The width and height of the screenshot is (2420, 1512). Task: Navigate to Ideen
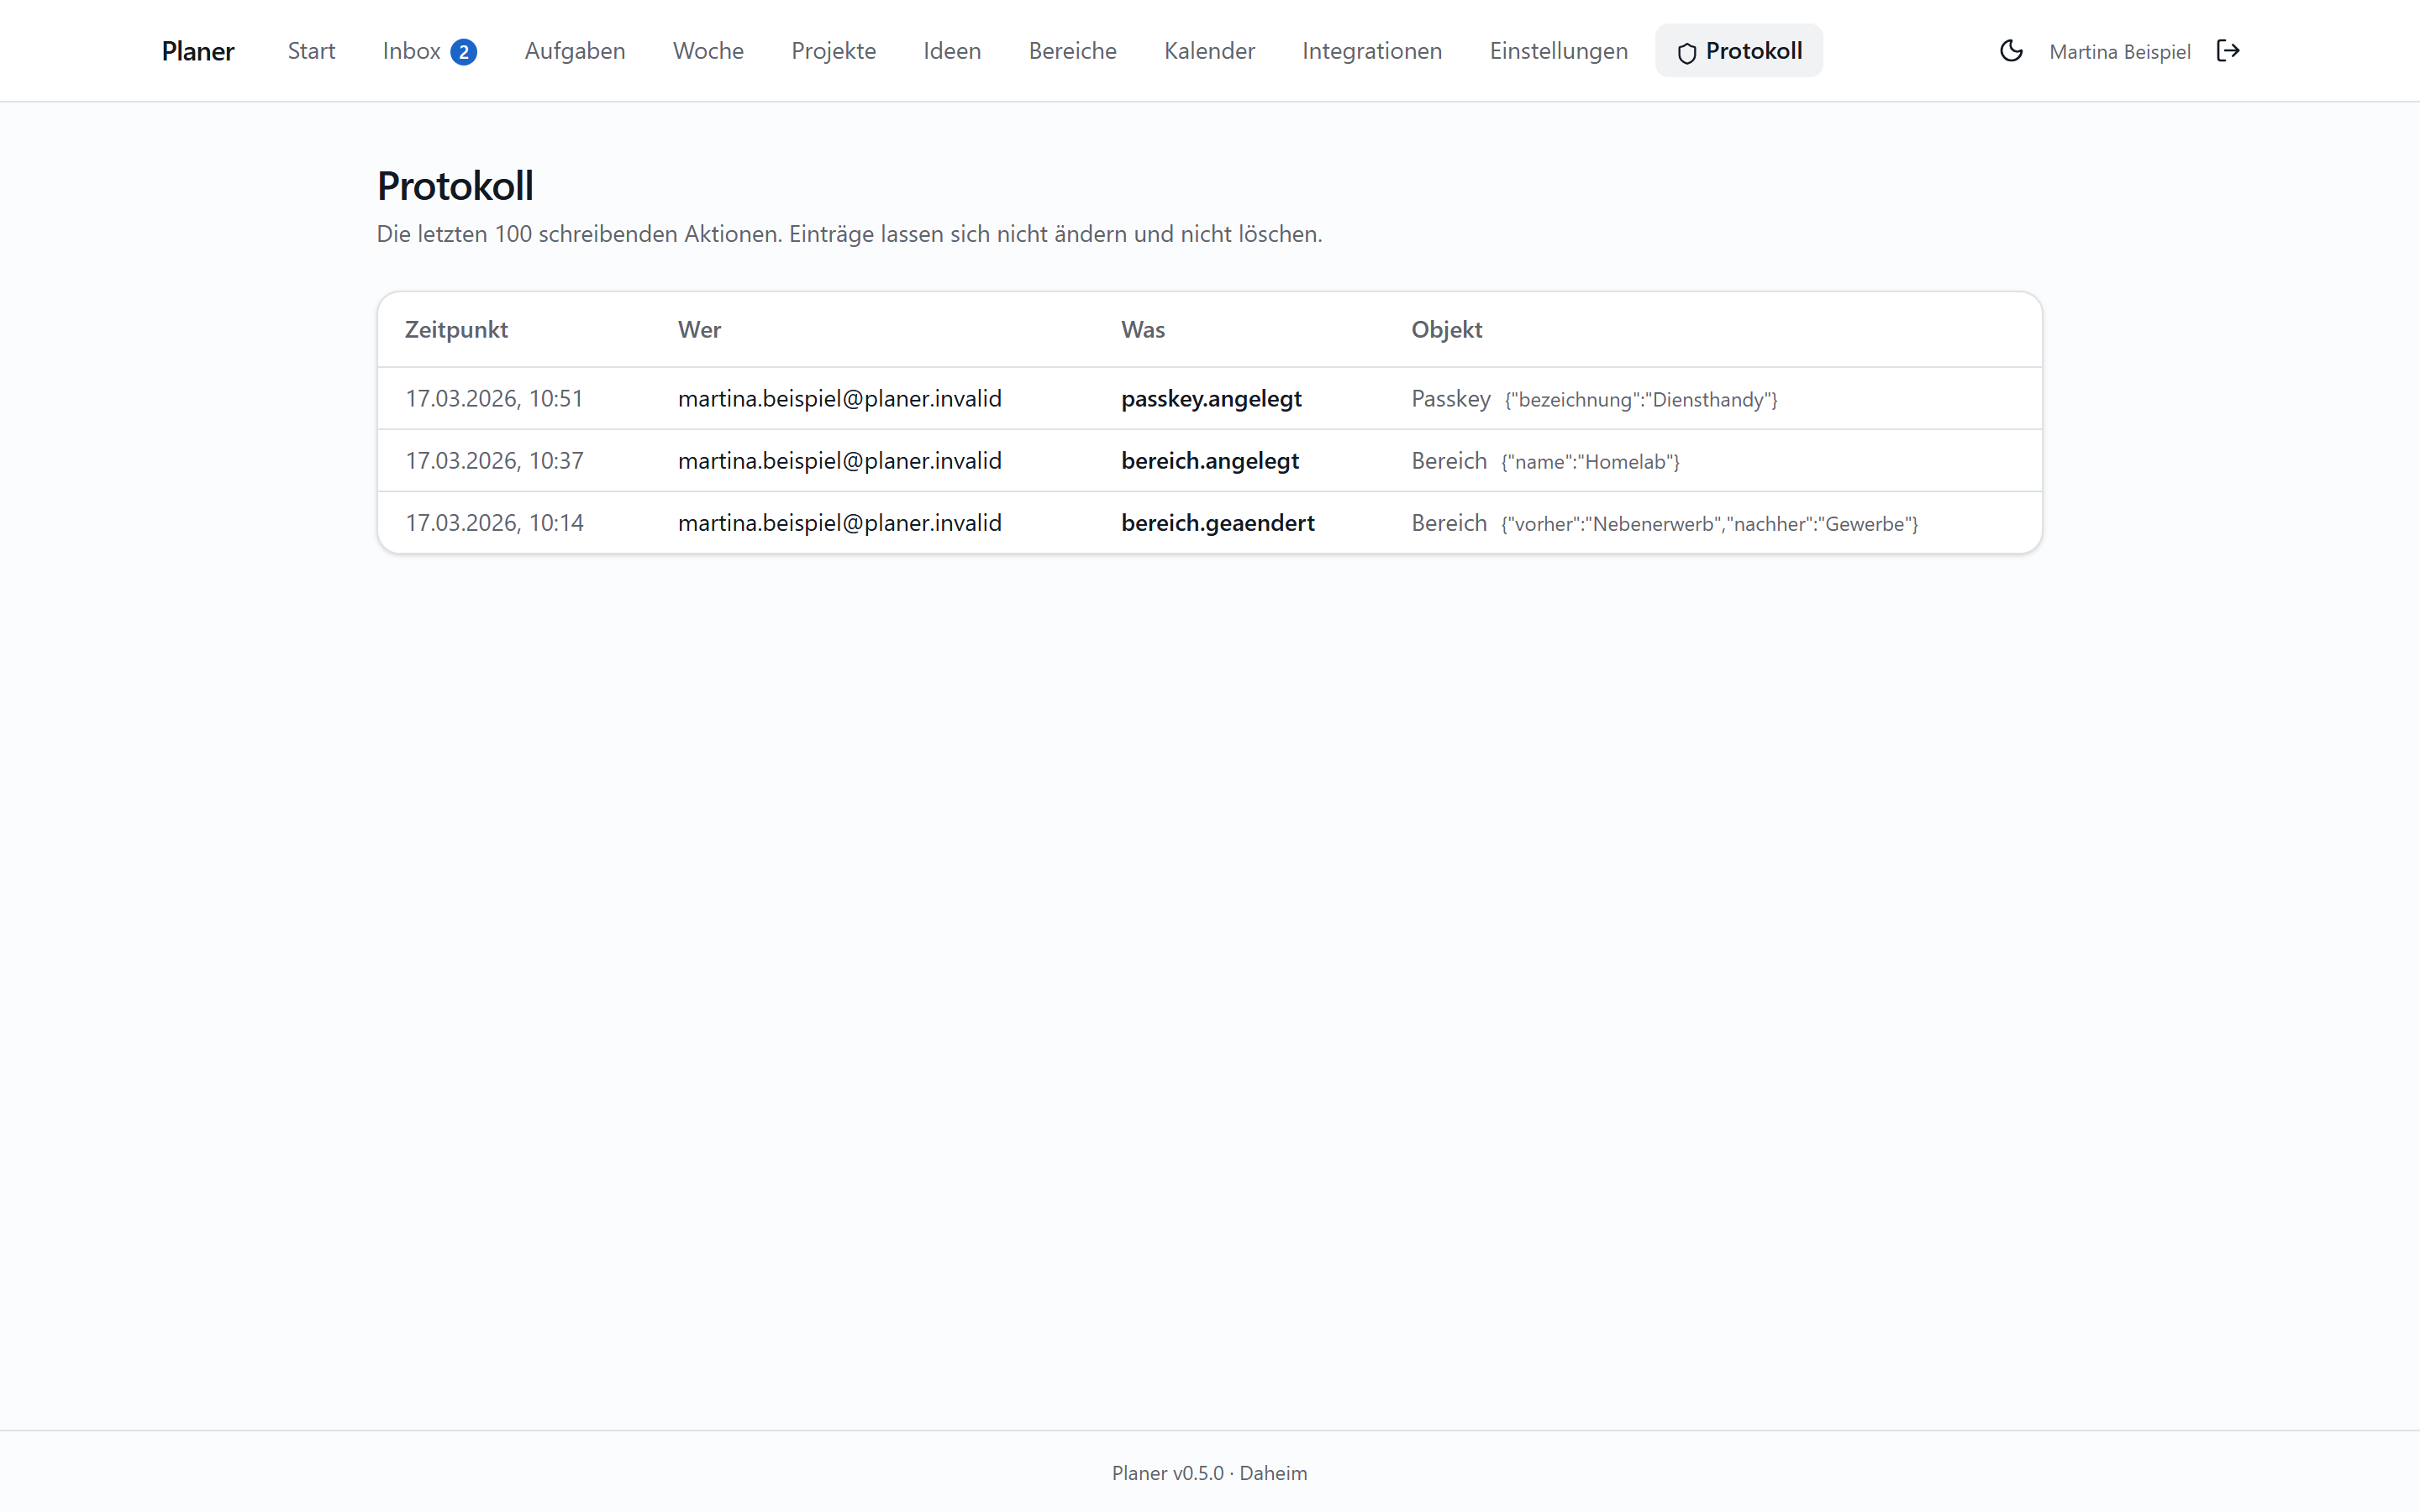coord(952,51)
